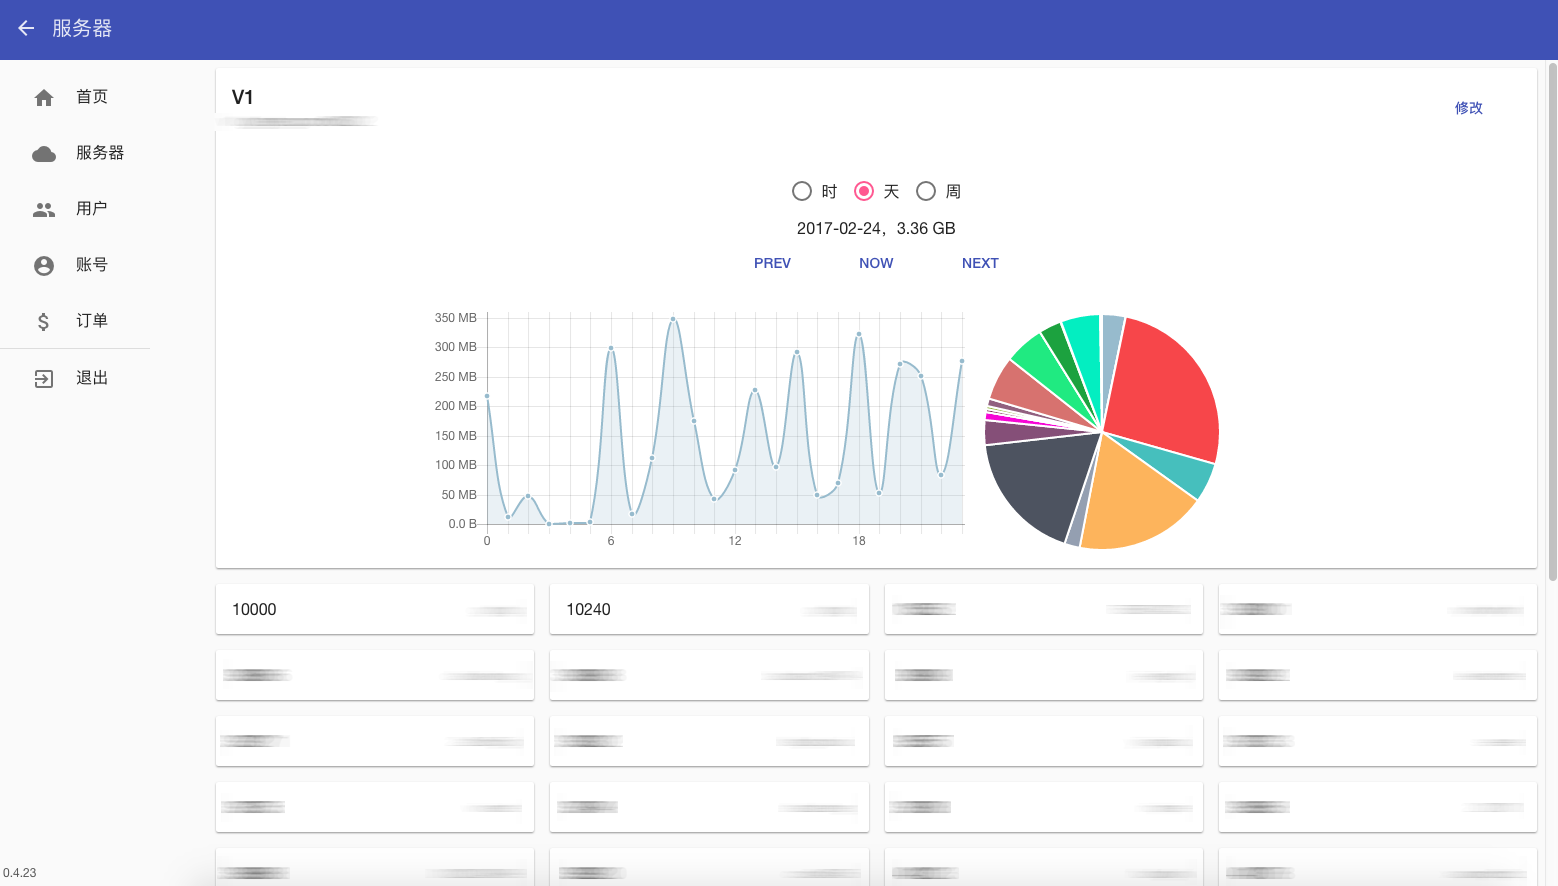Click the 服务器 header title
1558x886 pixels.
82,28
